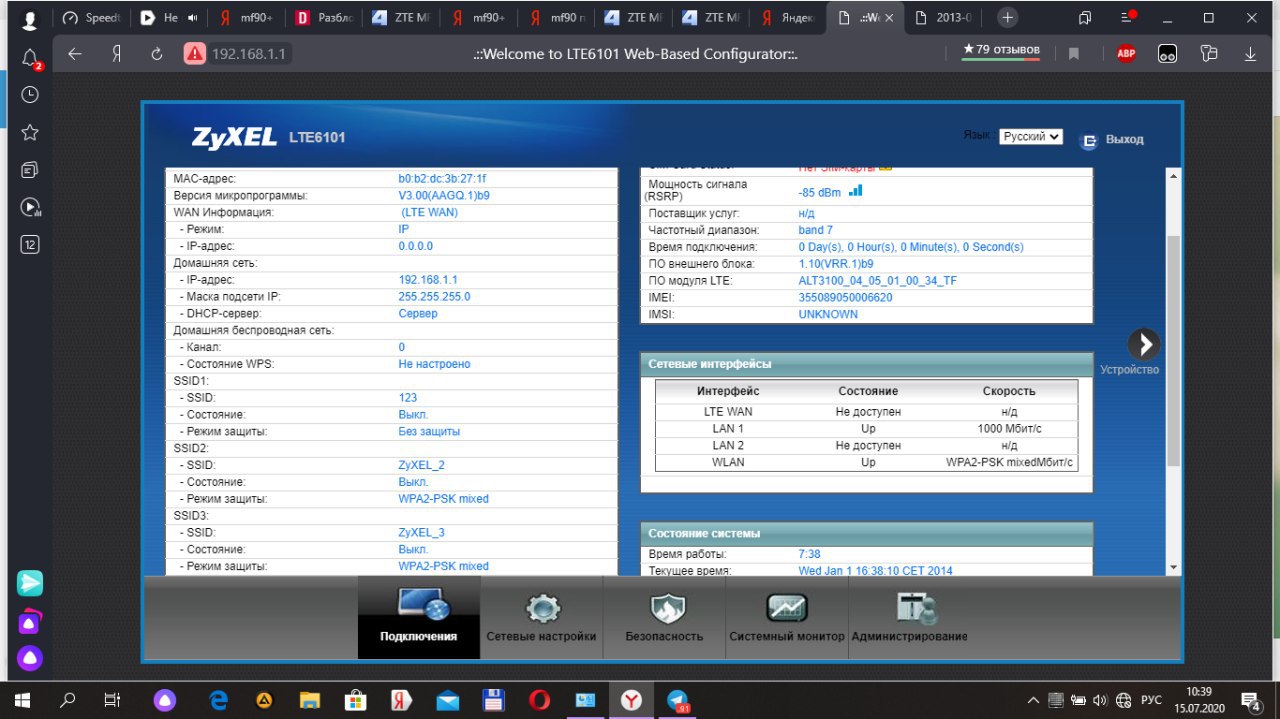Click the РУС keyboard language indicator
This screenshot has height=719, width=1280.
point(1151,700)
